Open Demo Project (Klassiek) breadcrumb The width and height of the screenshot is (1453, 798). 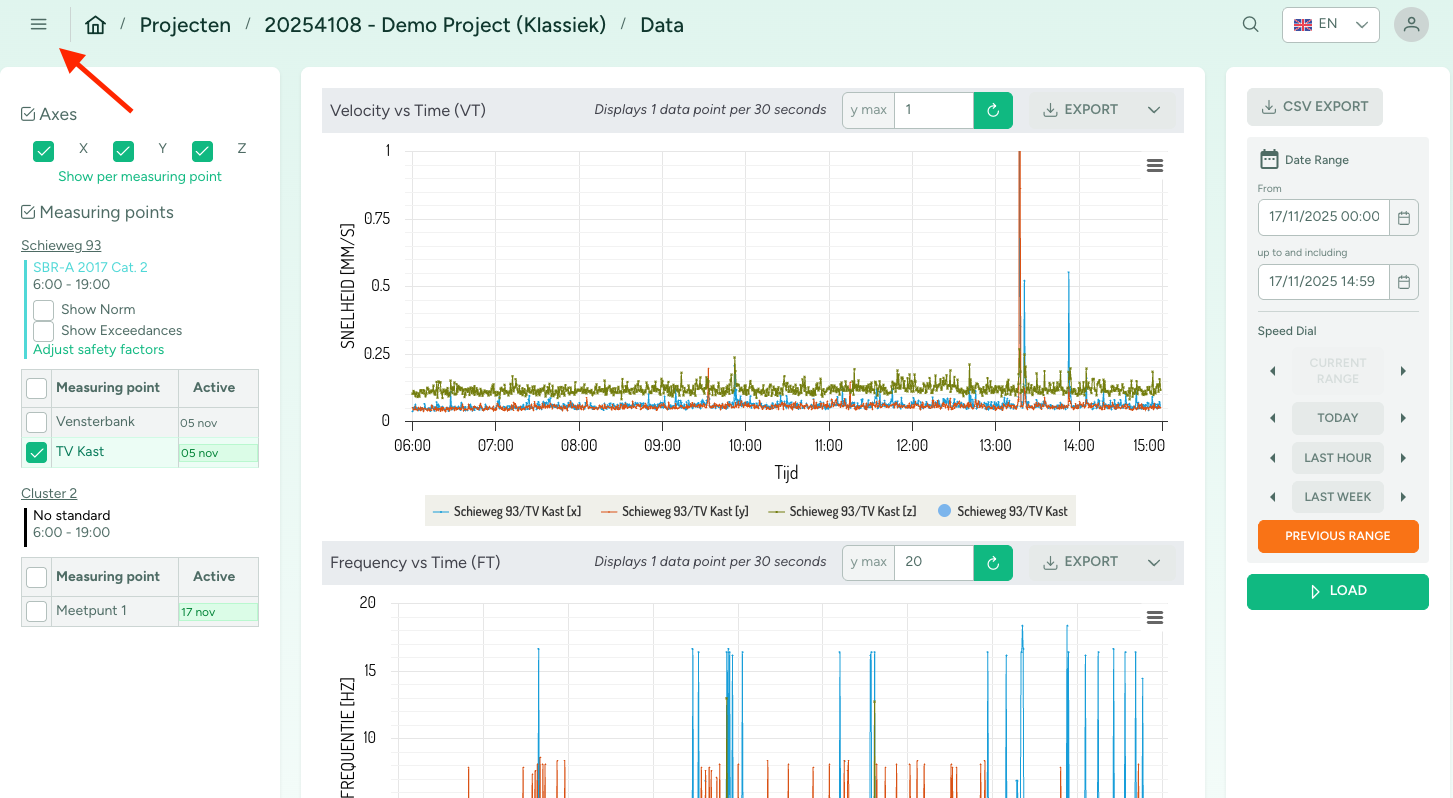click(x=435, y=25)
